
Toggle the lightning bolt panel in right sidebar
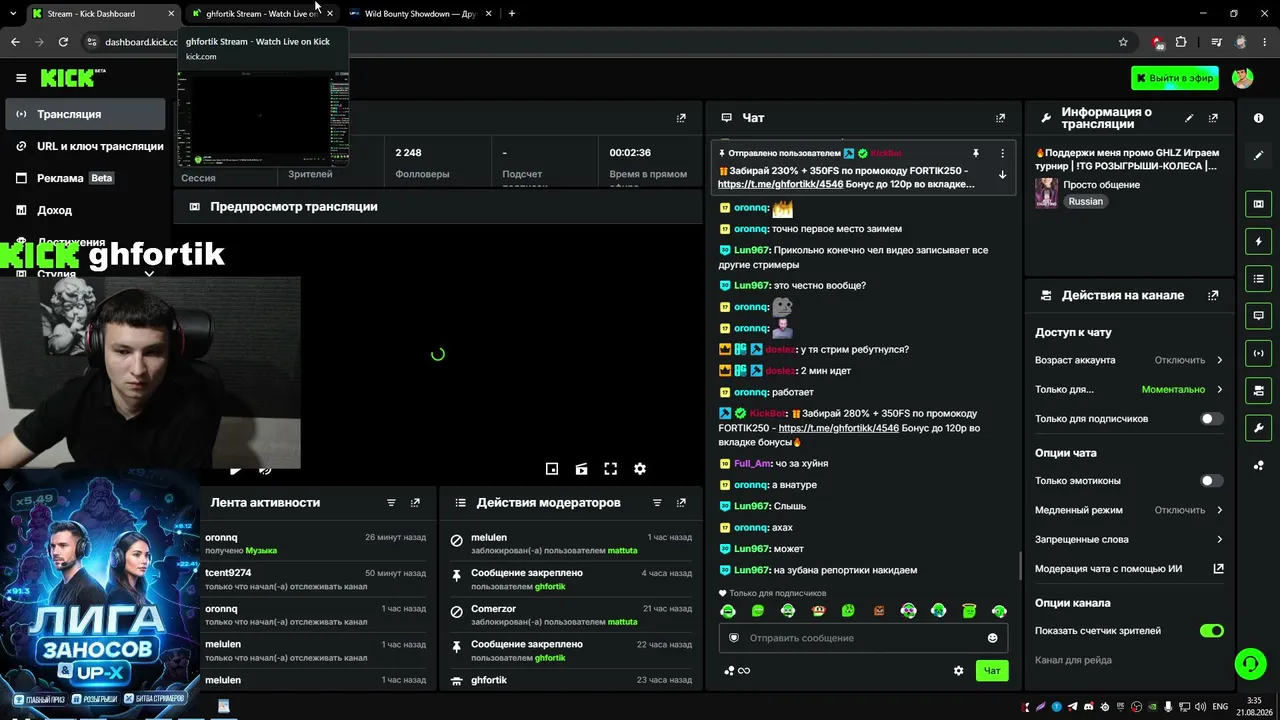tap(1259, 241)
